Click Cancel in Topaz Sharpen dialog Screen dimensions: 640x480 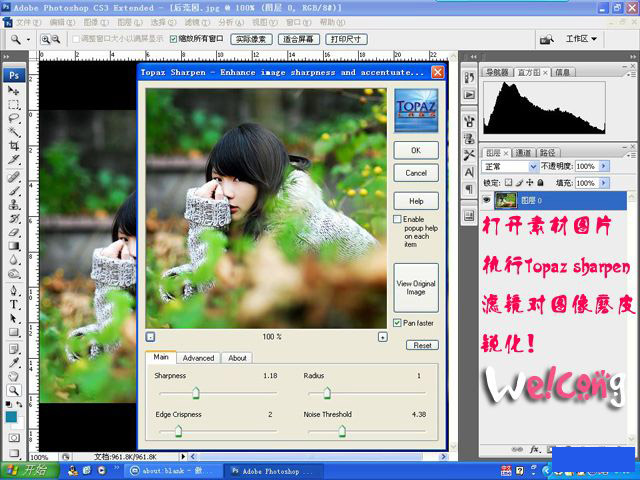pyautogui.click(x=416, y=173)
